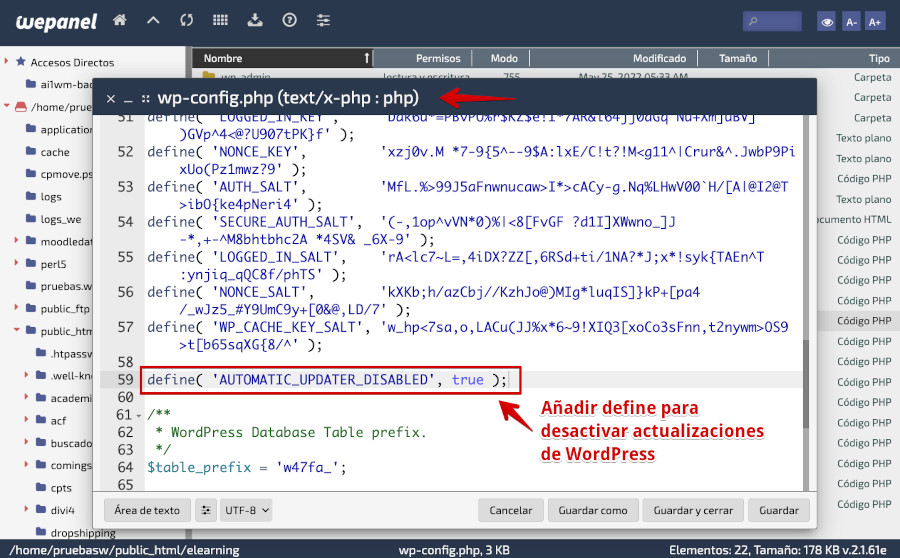Image resolution: width=900 pixels, height=558 pixels.
Task: Click the AUTOMATIC_UPDATER_DISABLED define line
Action: (327, 379)
